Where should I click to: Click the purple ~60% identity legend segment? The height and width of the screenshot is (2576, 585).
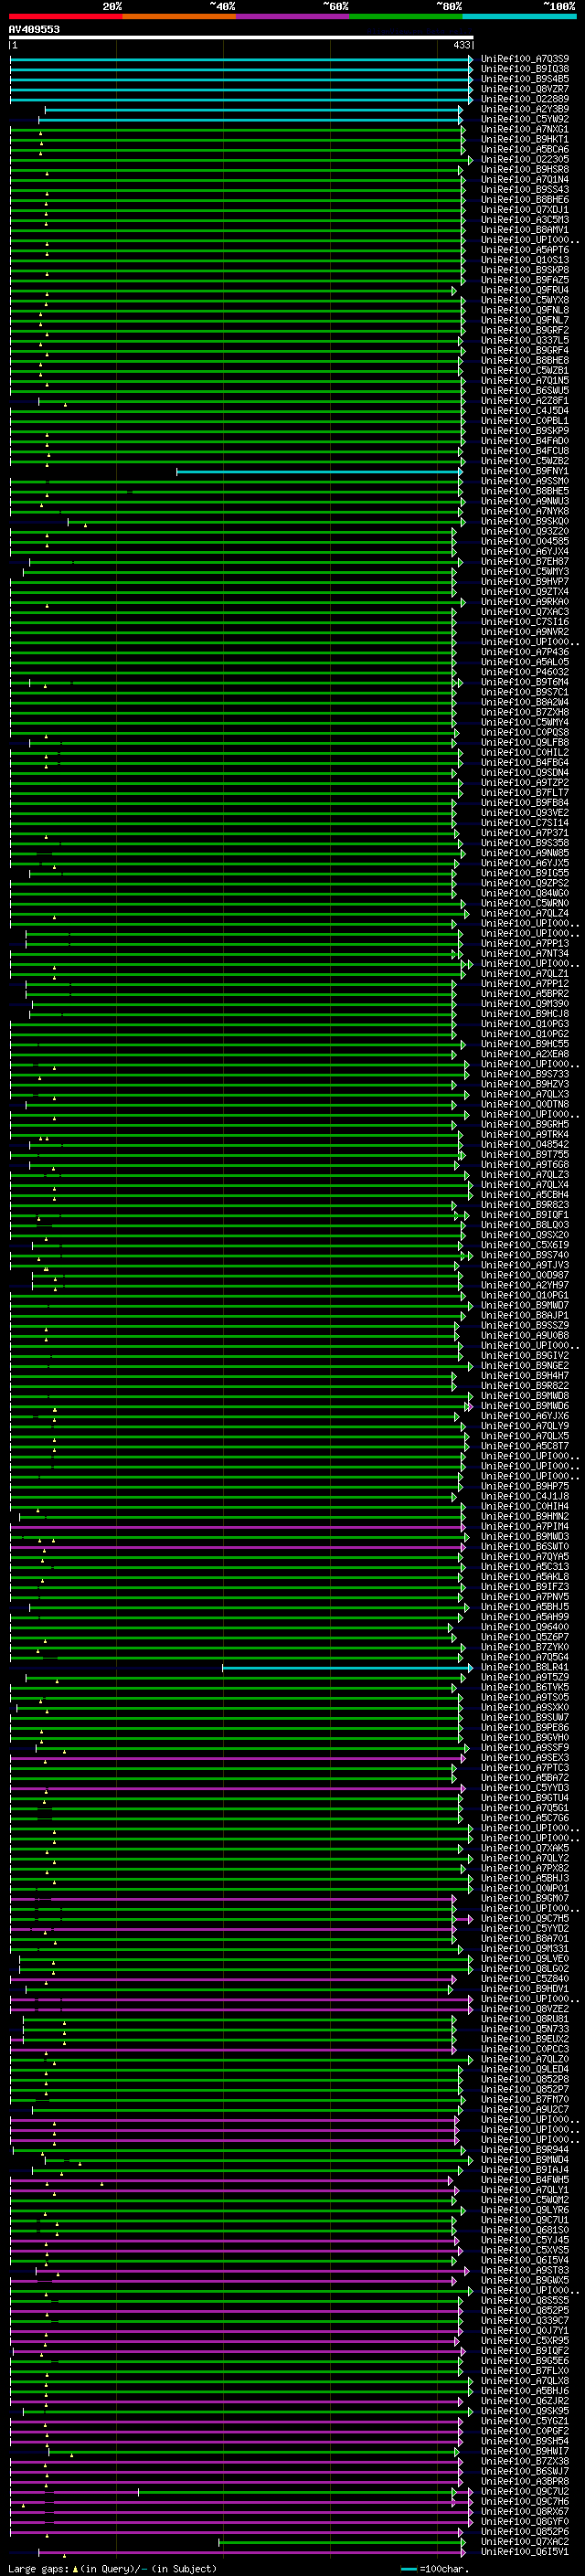(292, 16)
